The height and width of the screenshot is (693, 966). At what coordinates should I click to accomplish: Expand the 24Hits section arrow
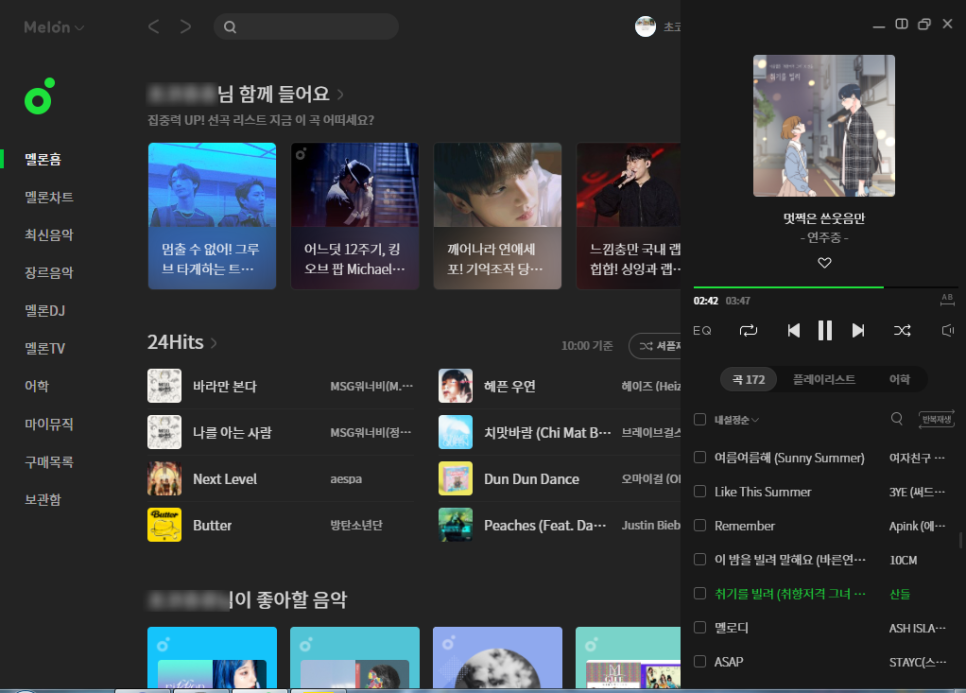214,342
